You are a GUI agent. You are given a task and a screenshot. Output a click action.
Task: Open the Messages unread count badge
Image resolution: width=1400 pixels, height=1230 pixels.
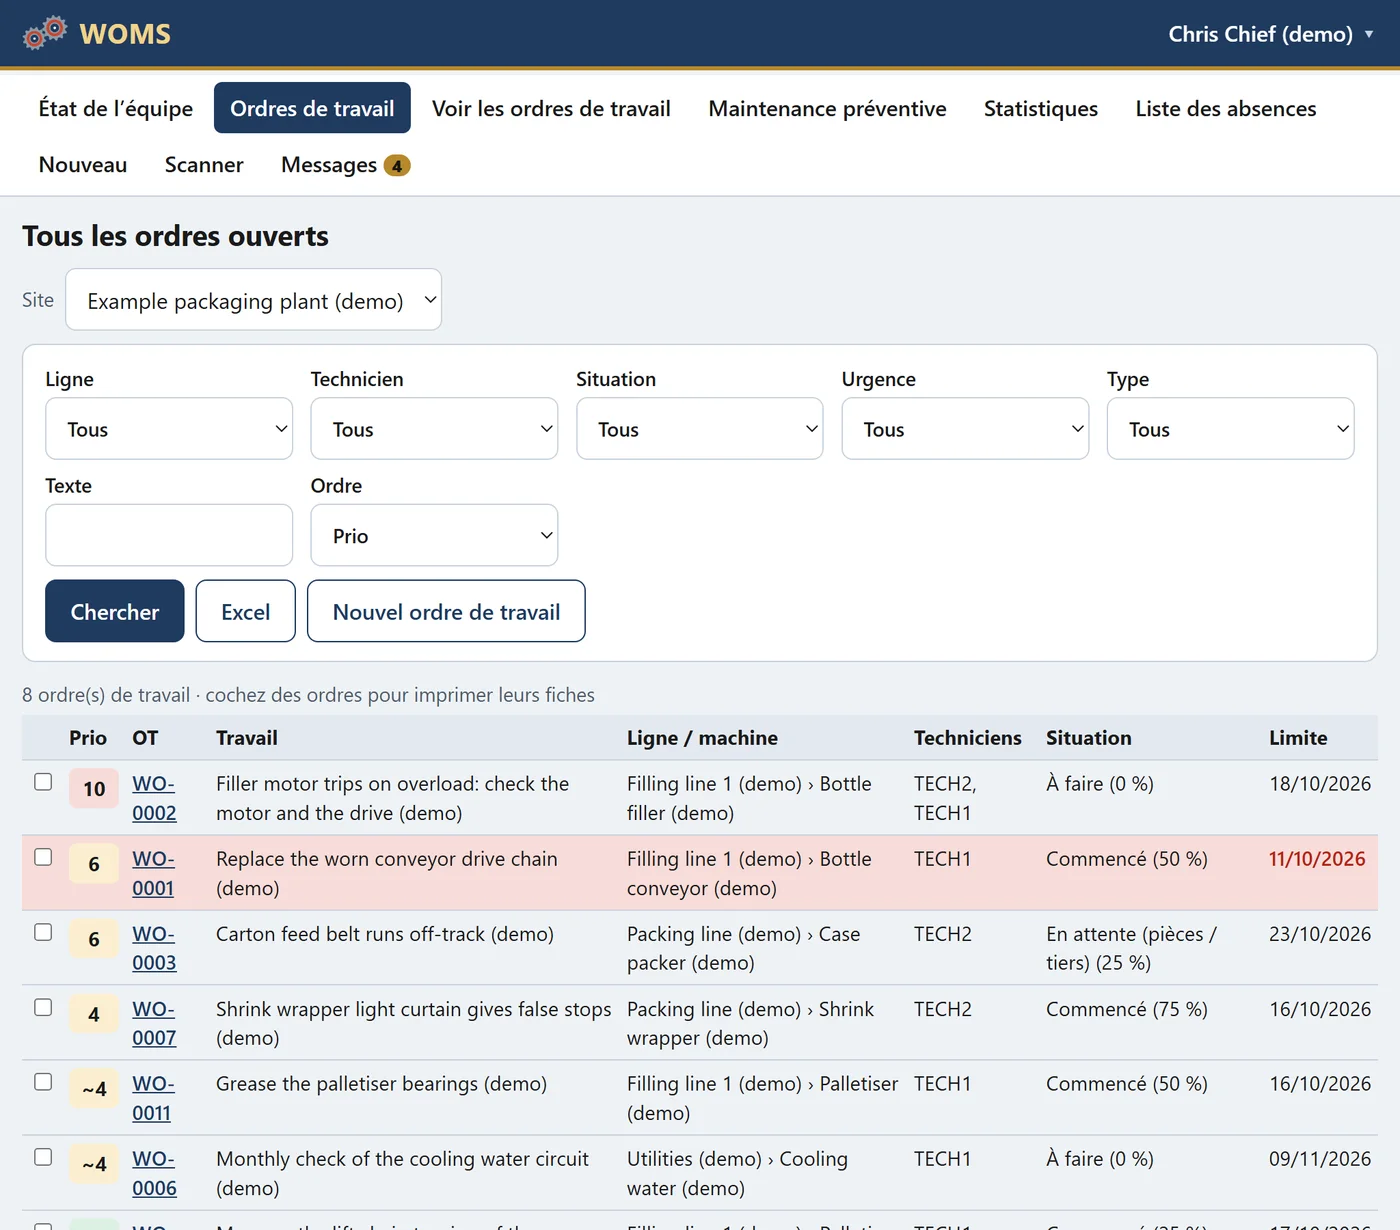pos(397,166)
